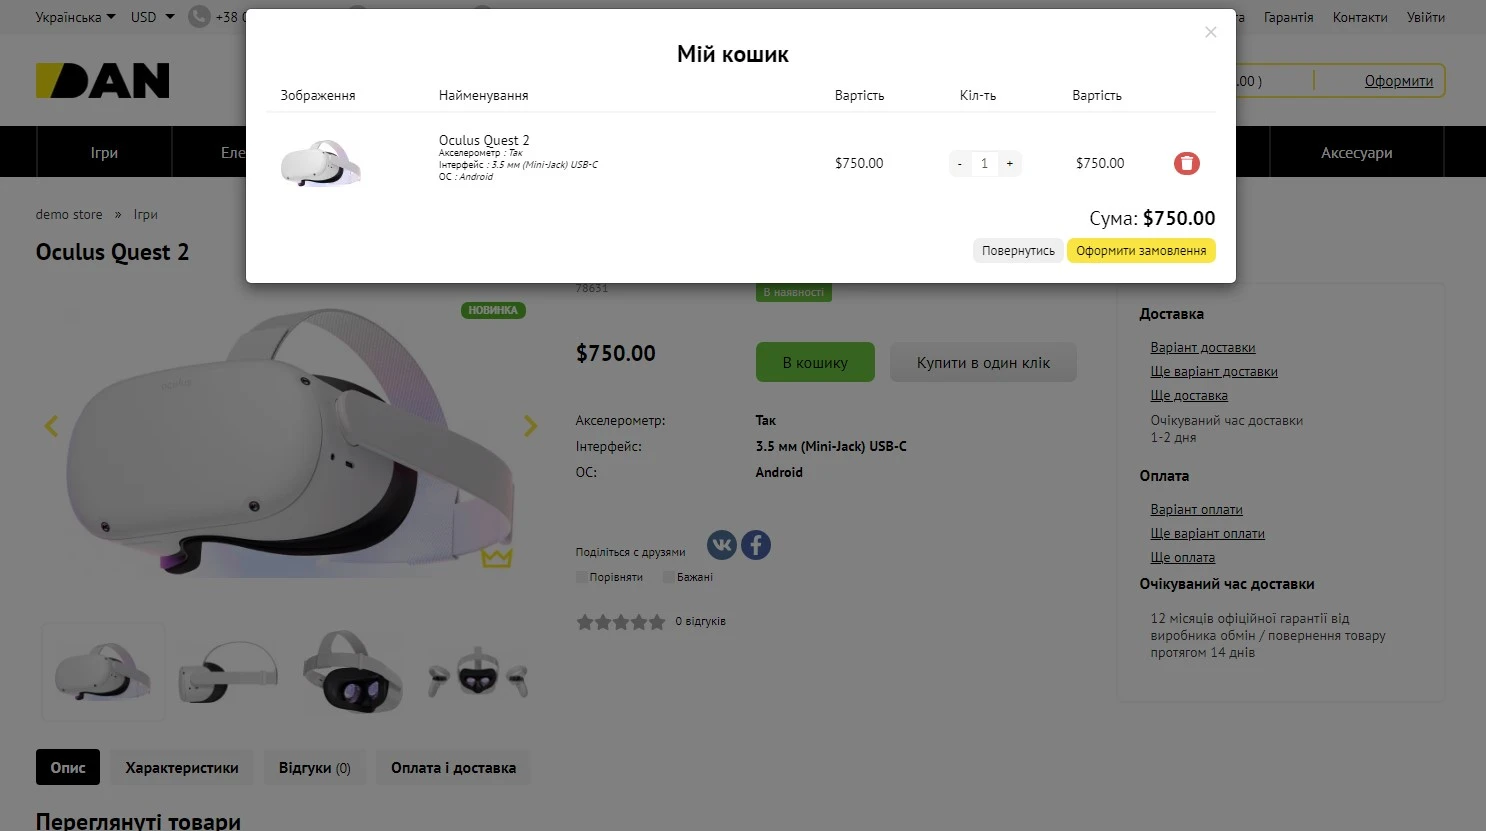Click the VK share icon

point(721,545)
